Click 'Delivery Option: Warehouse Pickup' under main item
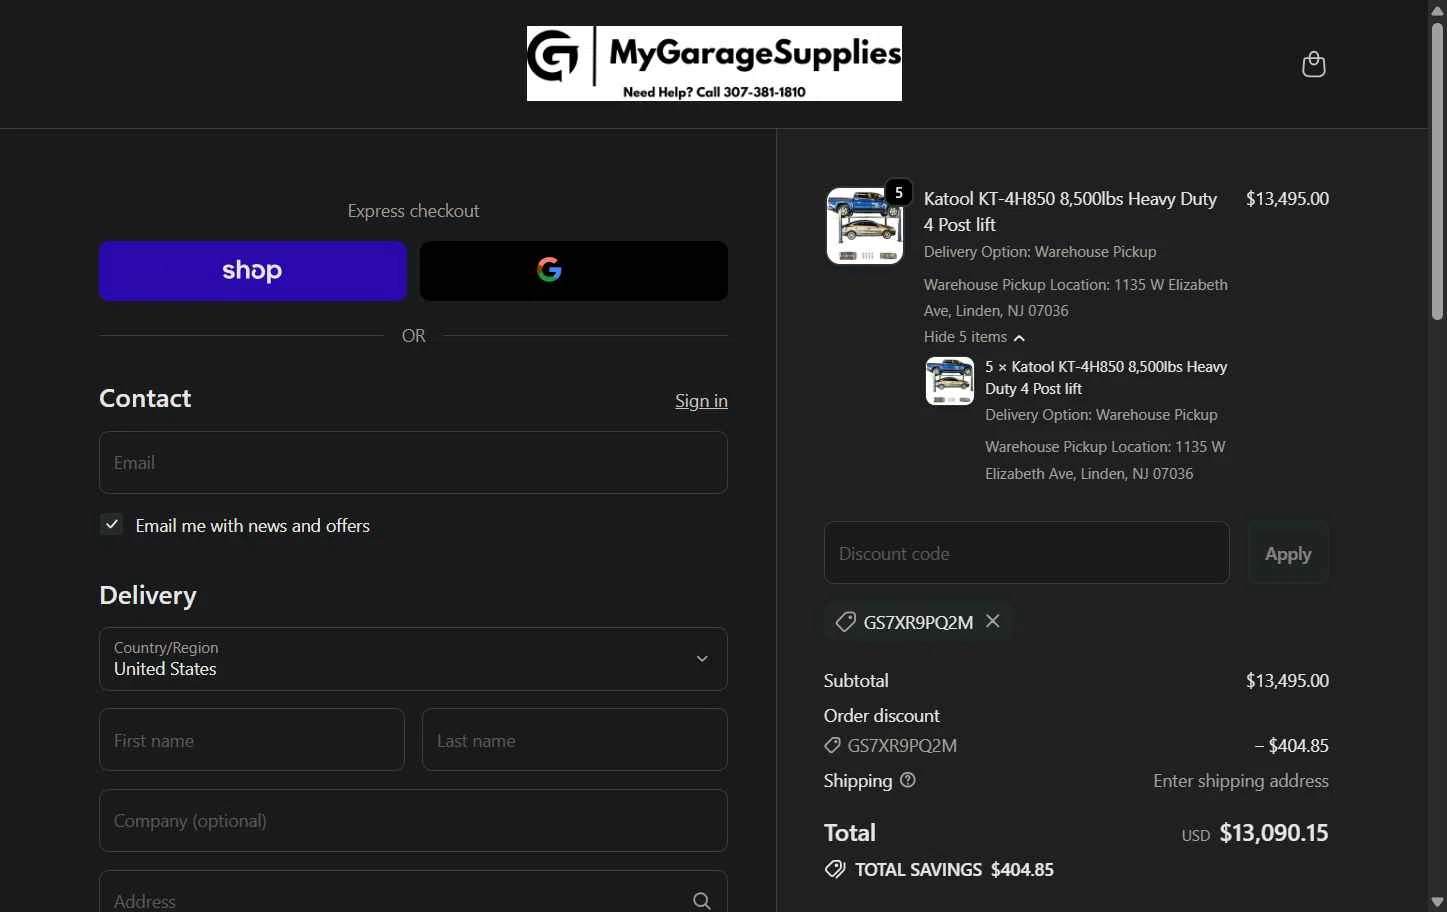 [x=1040, y=252]
